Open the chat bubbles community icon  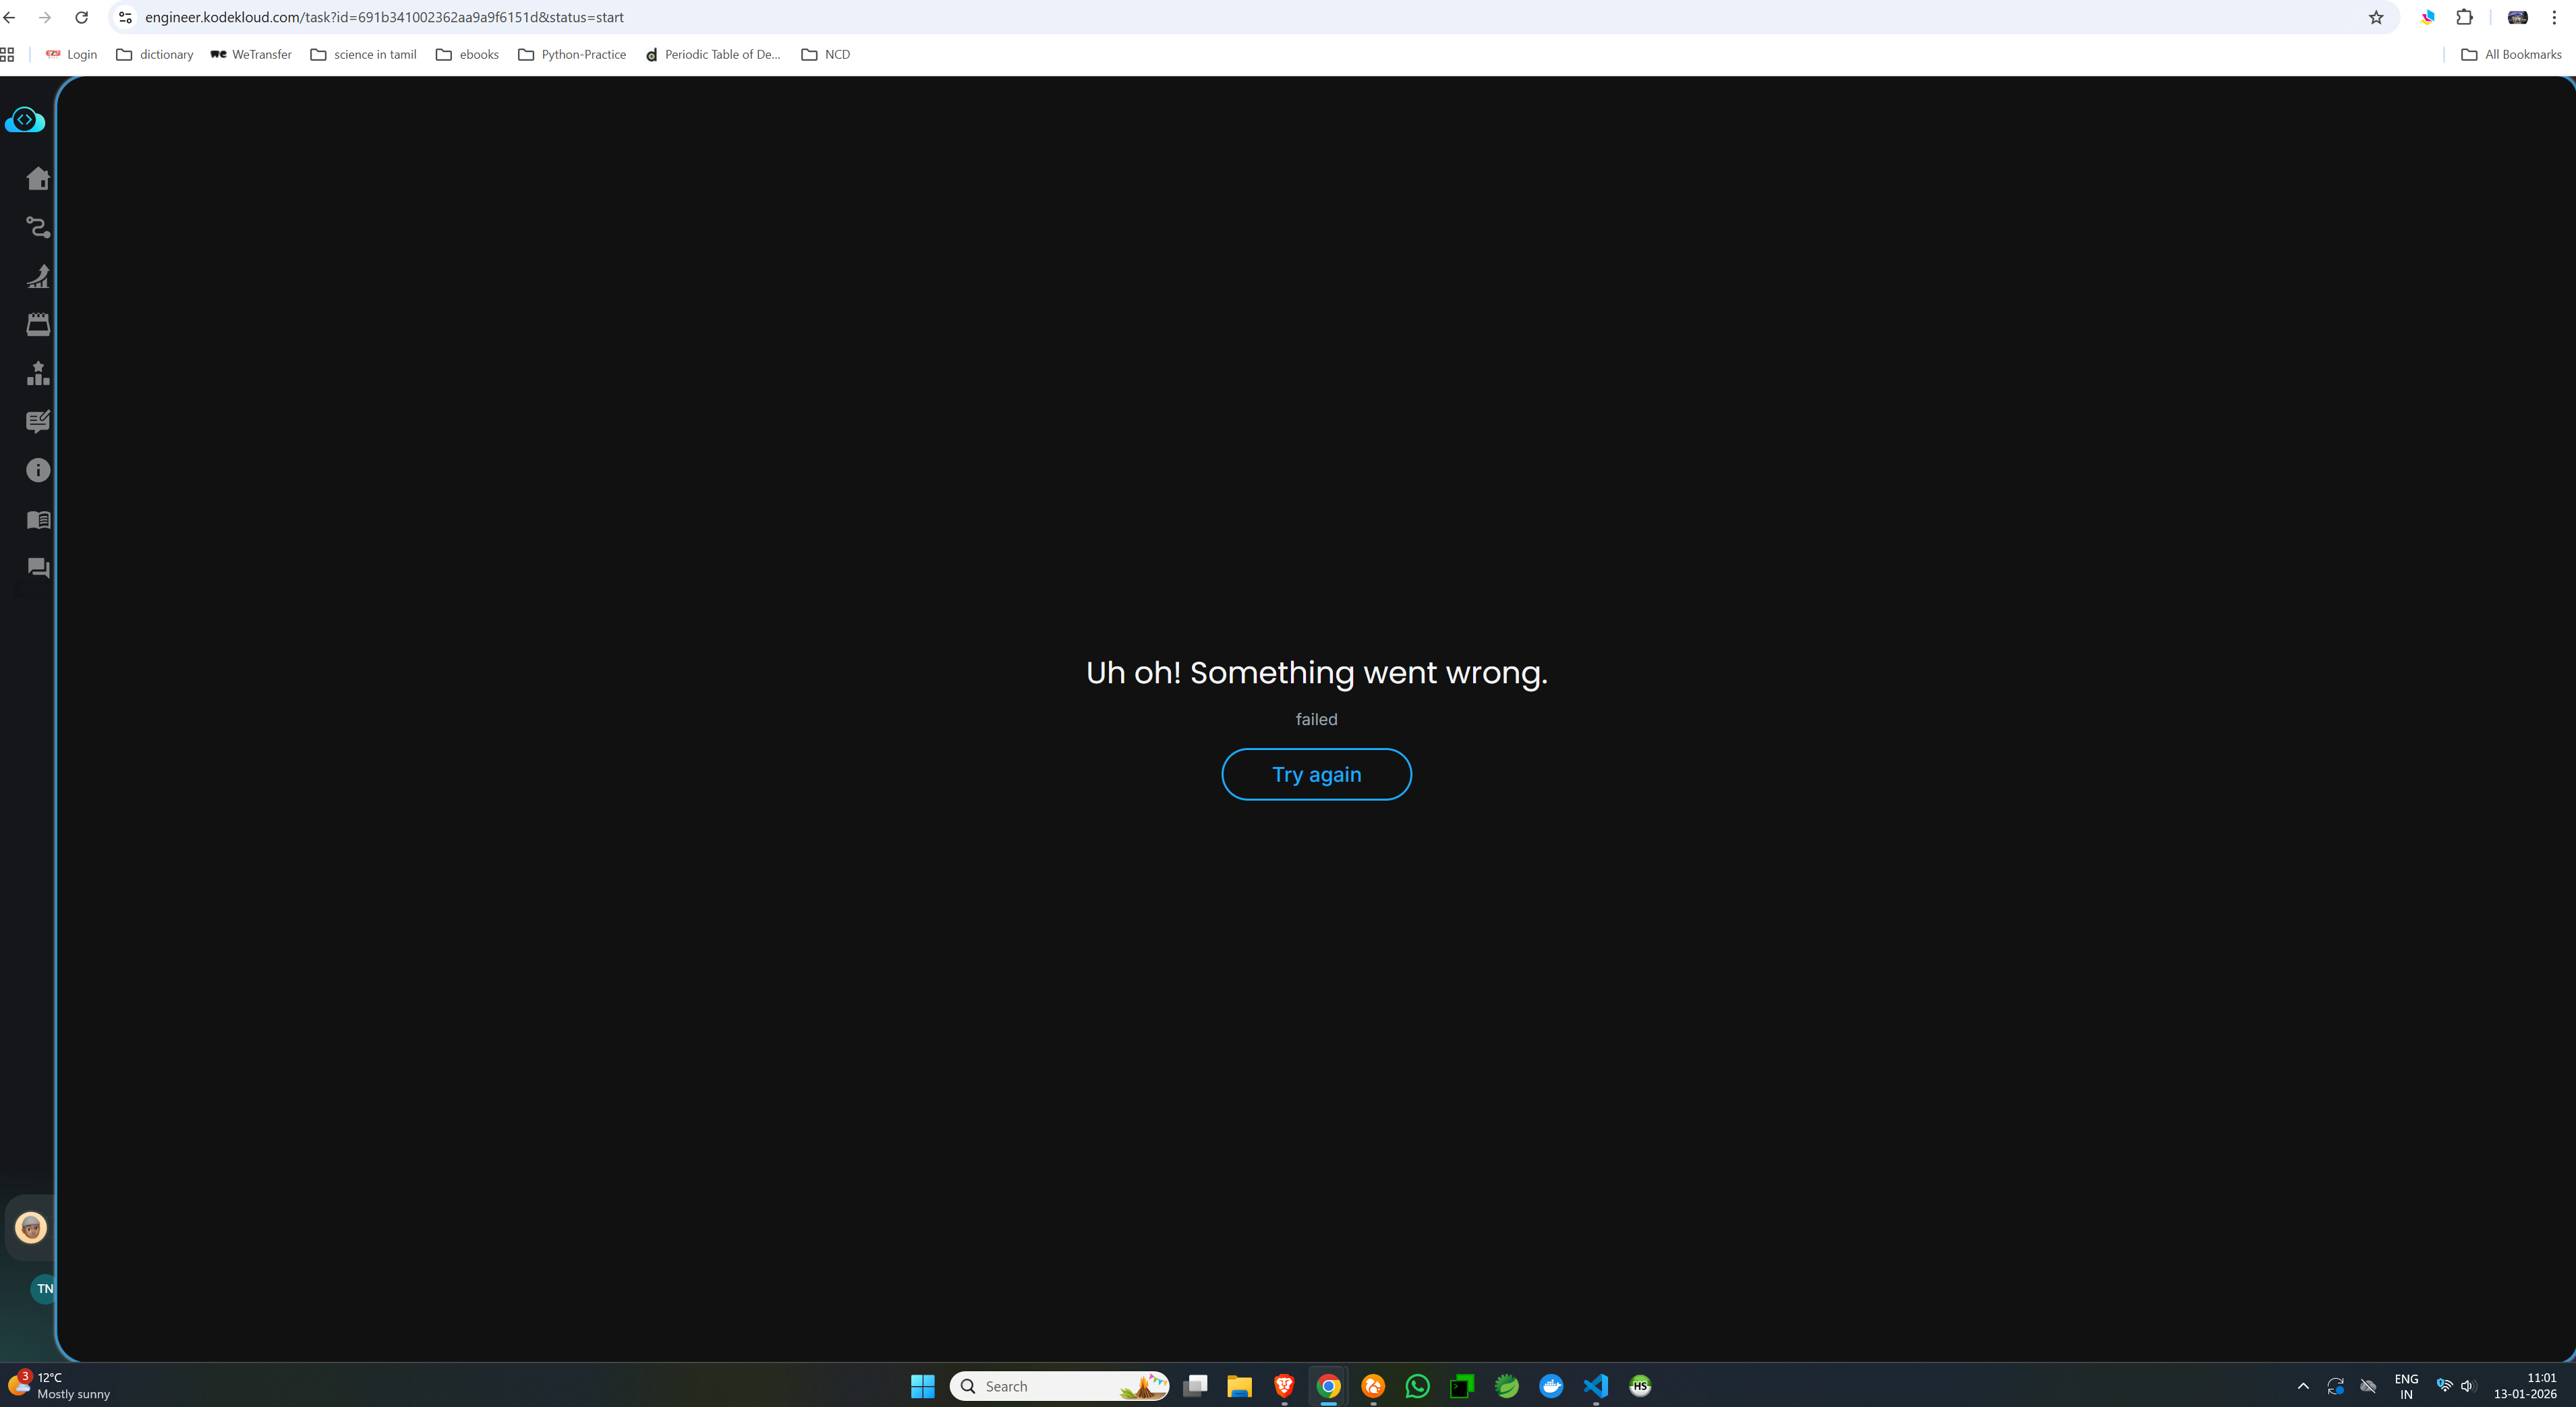[x=38, y=568]
